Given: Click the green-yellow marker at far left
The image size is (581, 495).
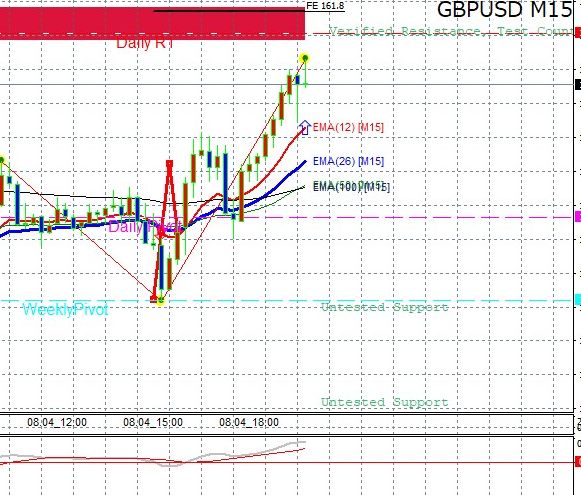Looking at the screenshot, I should tap(1, 160).
